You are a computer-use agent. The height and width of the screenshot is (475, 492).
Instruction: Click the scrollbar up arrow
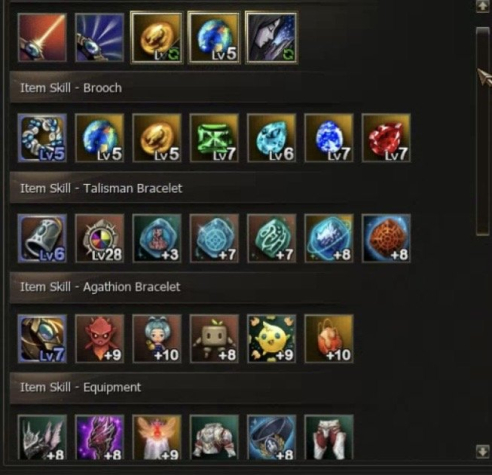click(x=482, y=6)
